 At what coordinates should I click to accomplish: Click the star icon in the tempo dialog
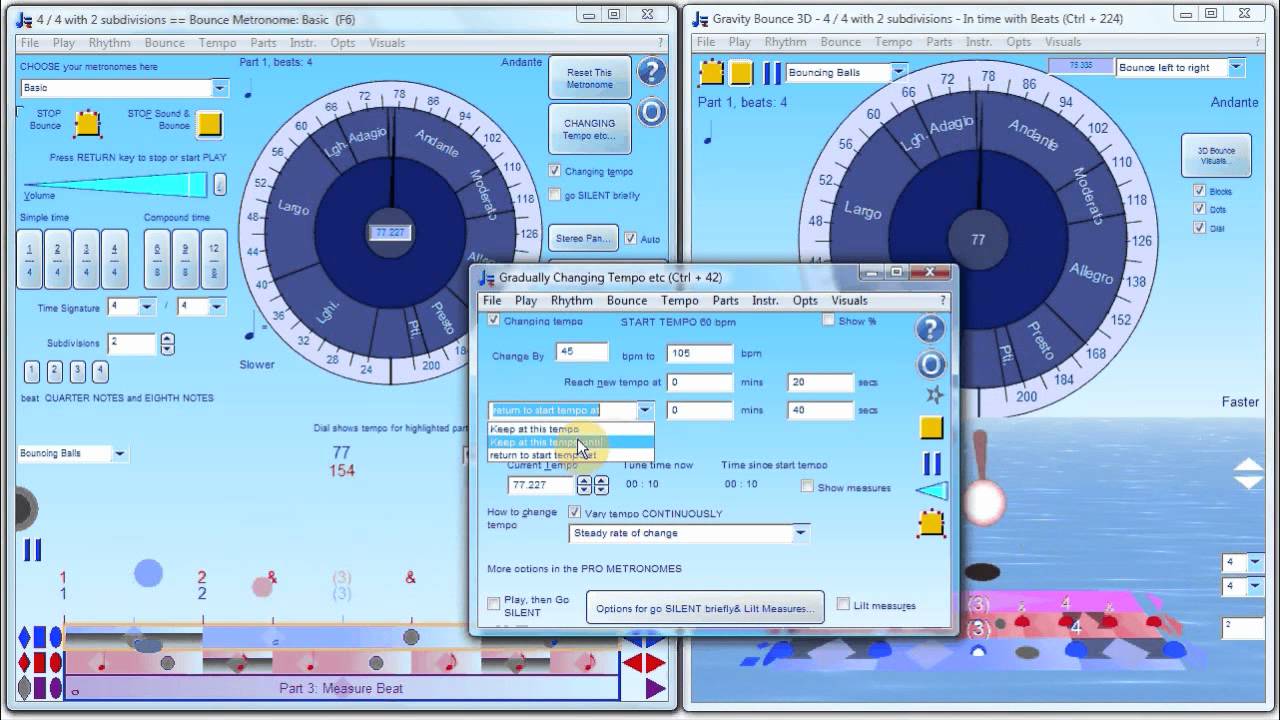point(934,394)
